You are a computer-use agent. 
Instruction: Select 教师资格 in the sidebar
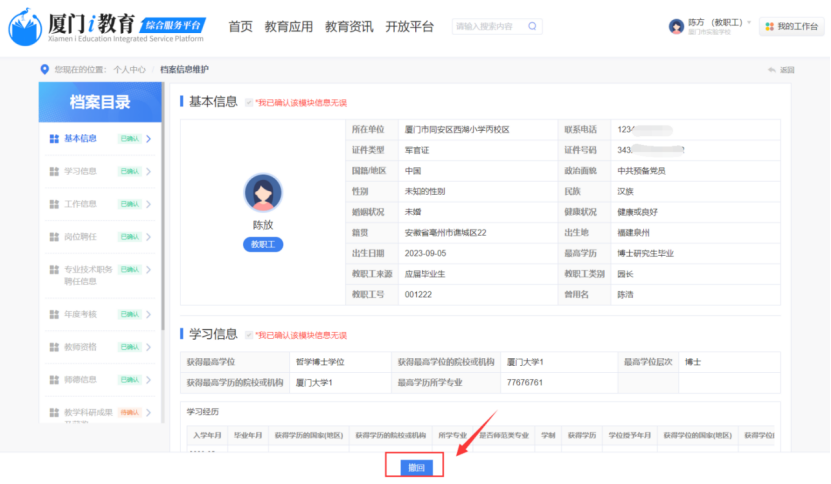pyautogui.click(x=80, y=347)
